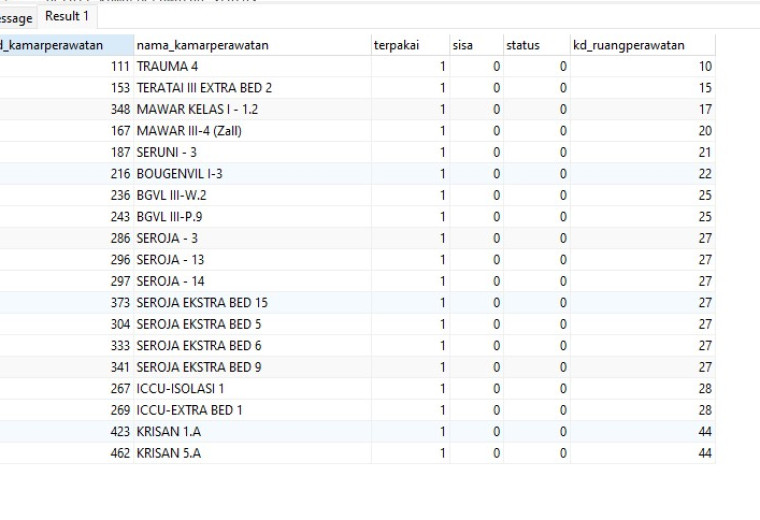Sort by nama_kamarperawatan column header
Image resolution: width=760 pixels, height=520 pixels.
(x=252, y=45)
